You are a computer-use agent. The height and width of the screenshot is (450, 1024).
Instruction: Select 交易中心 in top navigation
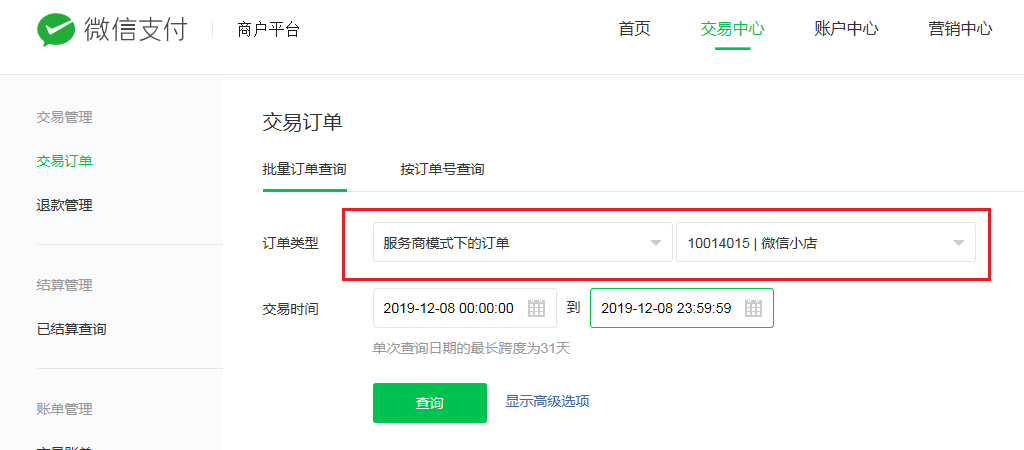click(x=732, y=29)
